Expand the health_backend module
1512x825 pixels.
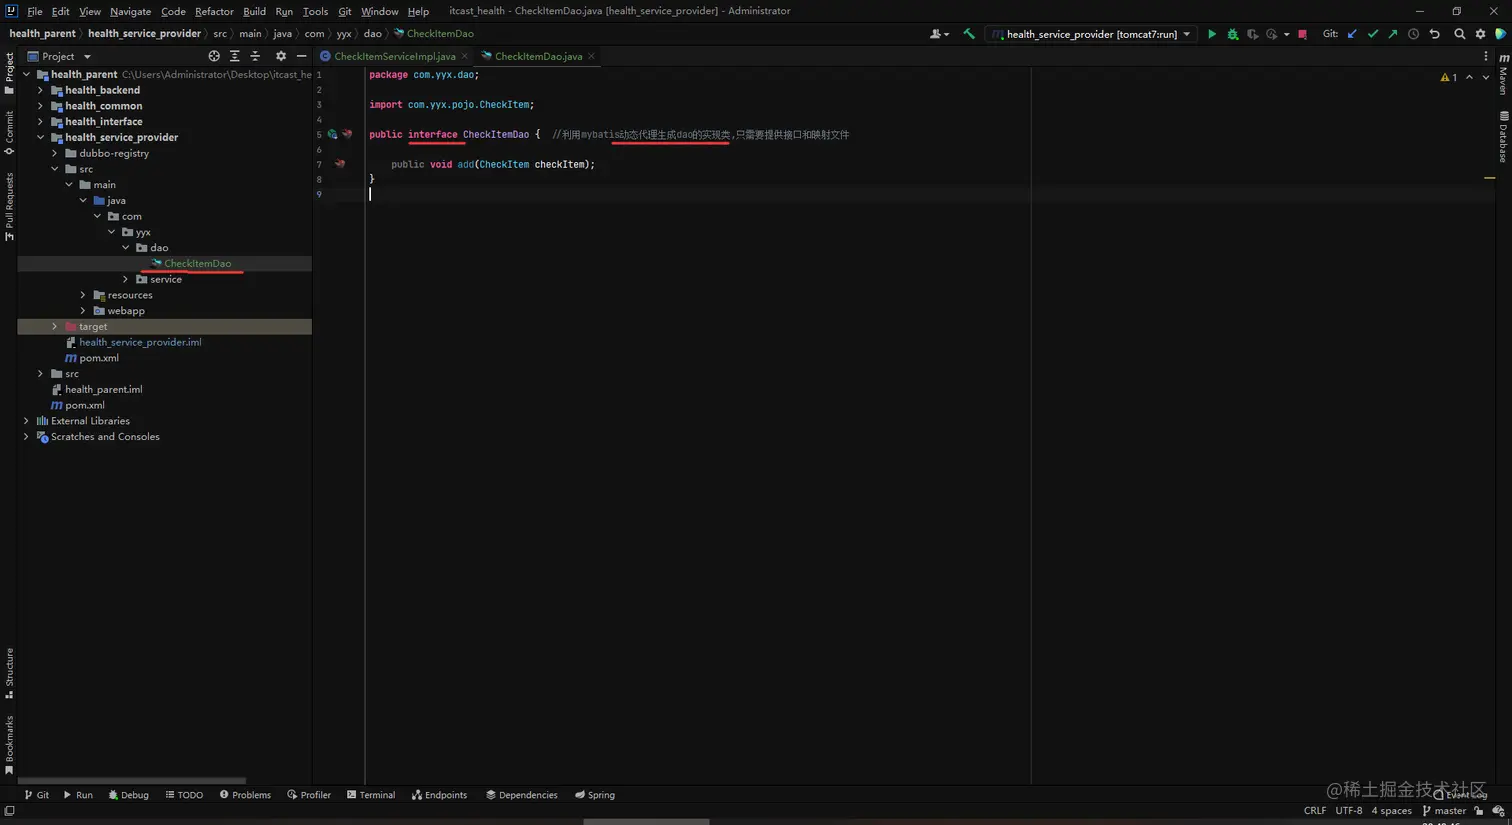click(41, 90)
